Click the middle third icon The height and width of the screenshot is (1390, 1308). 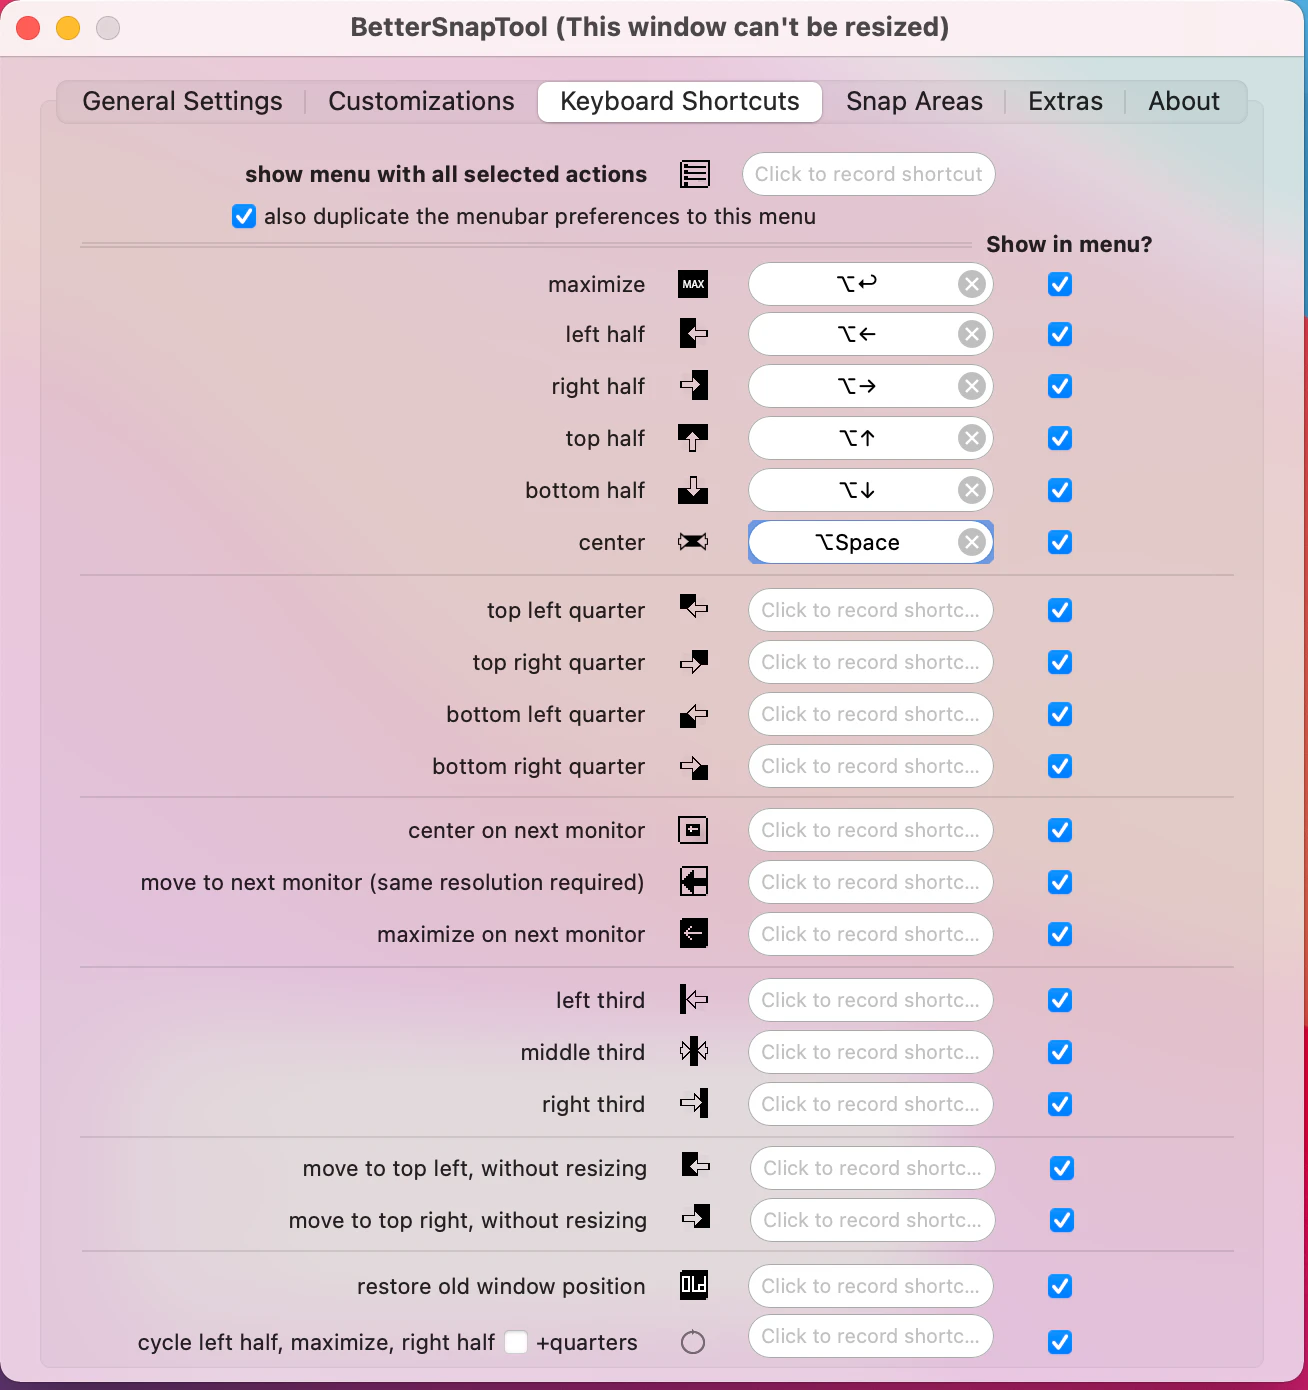(x=693, y=1051)
